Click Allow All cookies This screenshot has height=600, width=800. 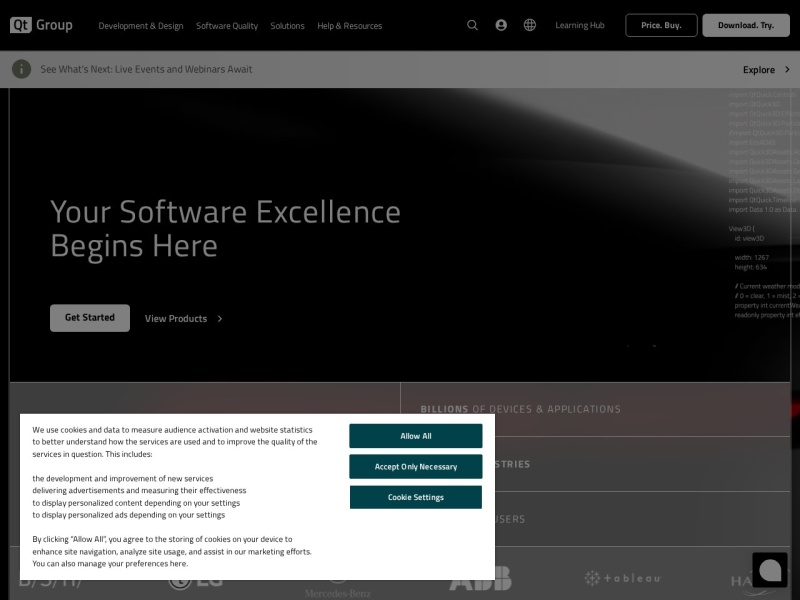416,436
